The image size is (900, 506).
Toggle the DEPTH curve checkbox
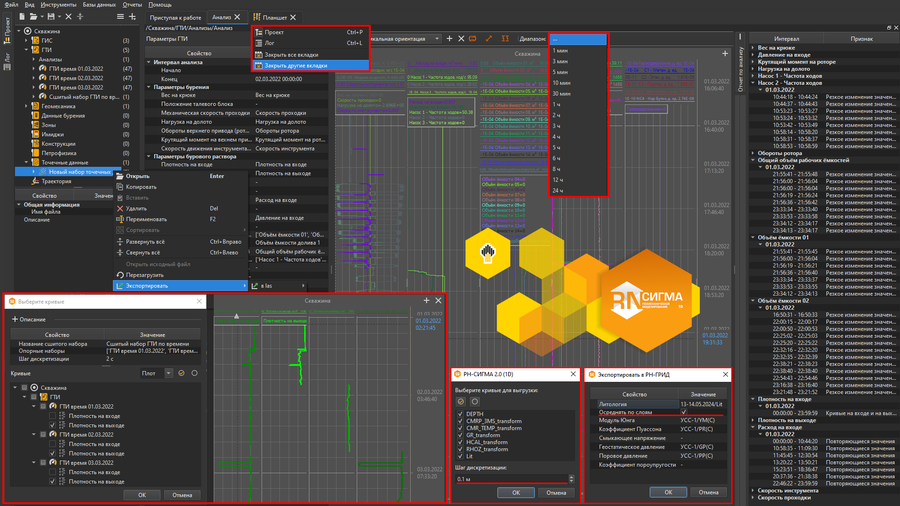(460, 413)
